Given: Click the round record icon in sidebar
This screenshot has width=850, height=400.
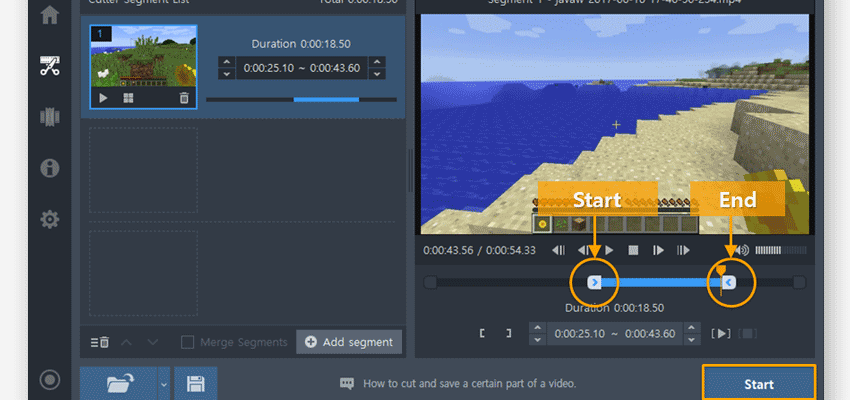Looking at the screenshot, I should pyautogui.click(x=50, y=379).
